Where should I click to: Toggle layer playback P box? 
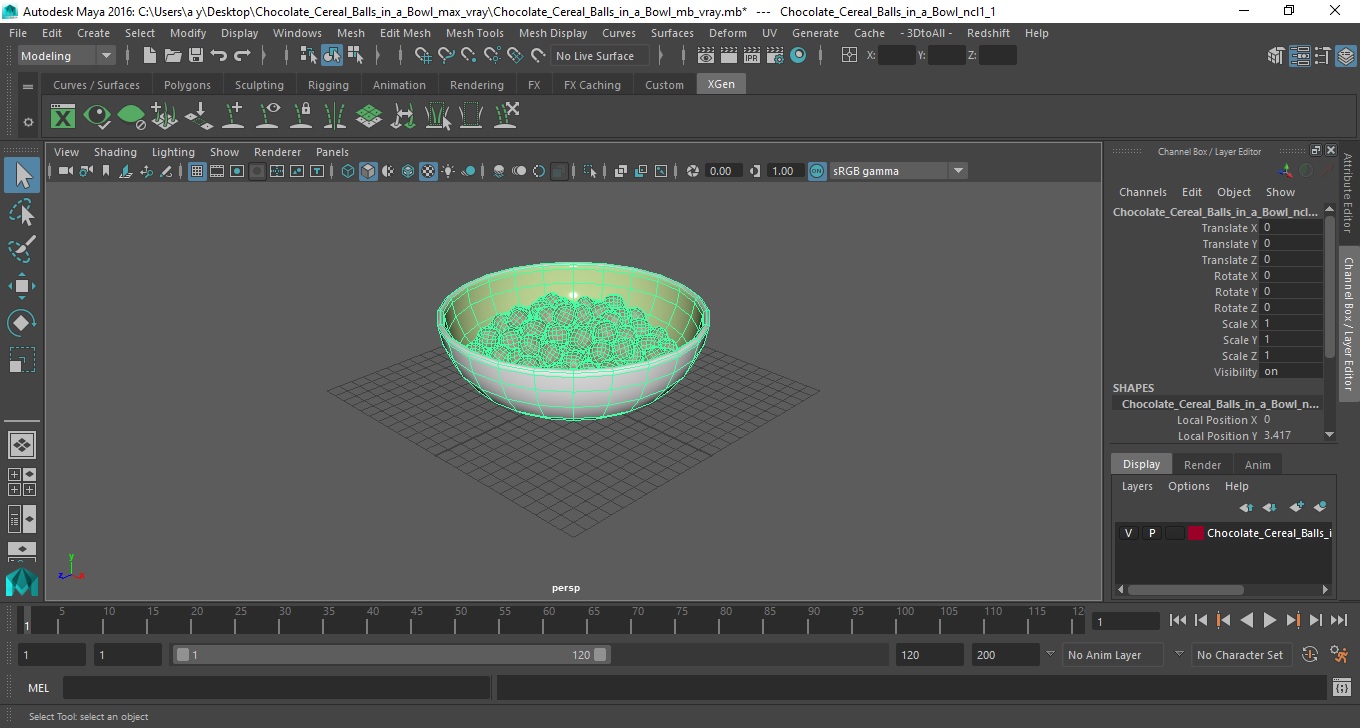tap(1151, 533)
